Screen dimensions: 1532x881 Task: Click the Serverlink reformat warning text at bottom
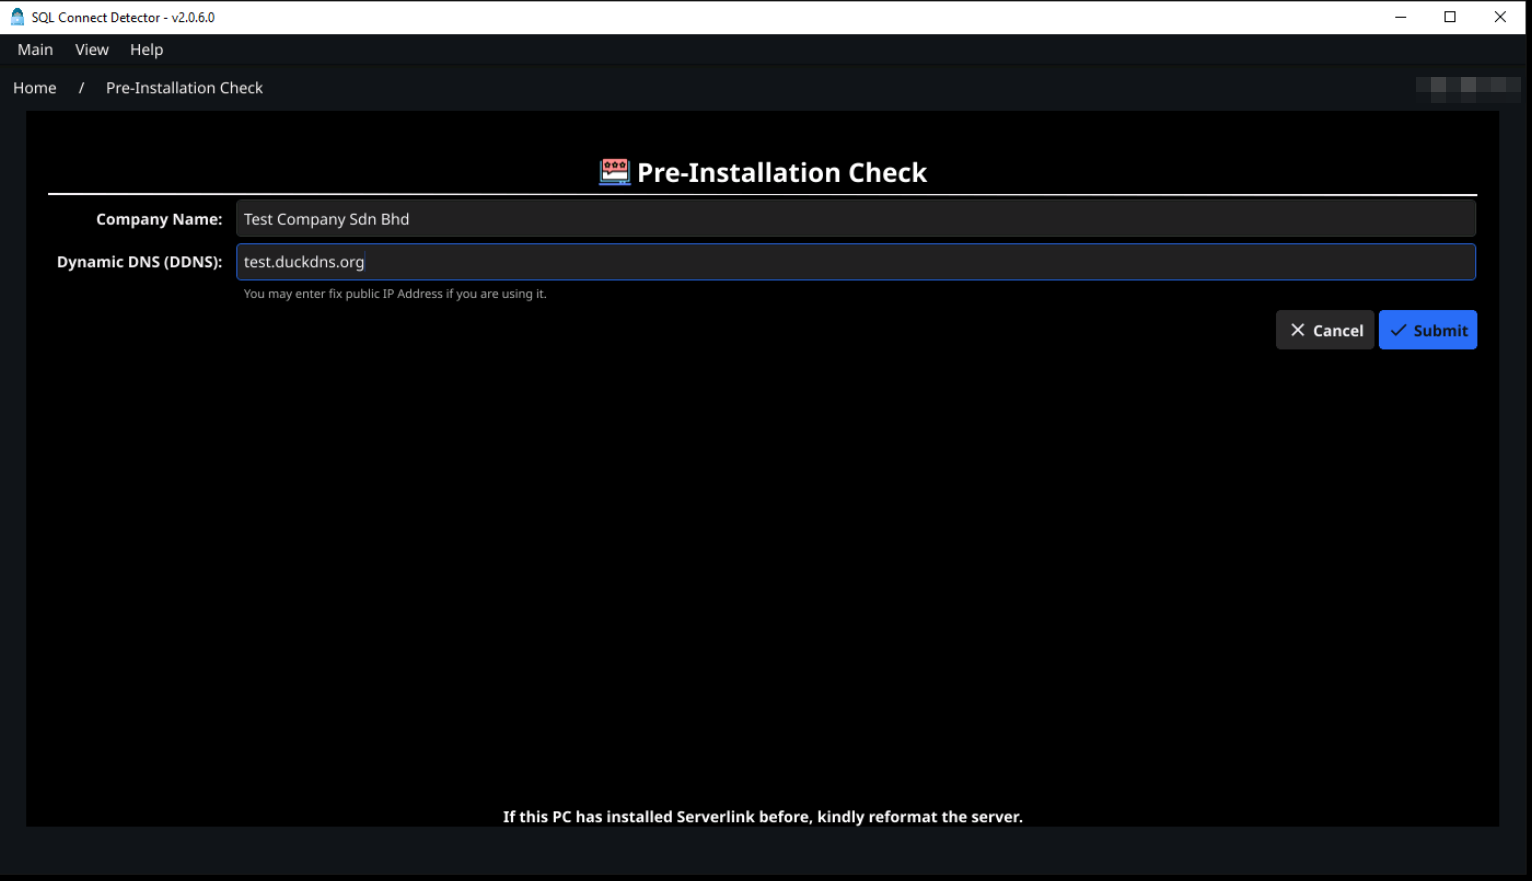coord(762,816)
